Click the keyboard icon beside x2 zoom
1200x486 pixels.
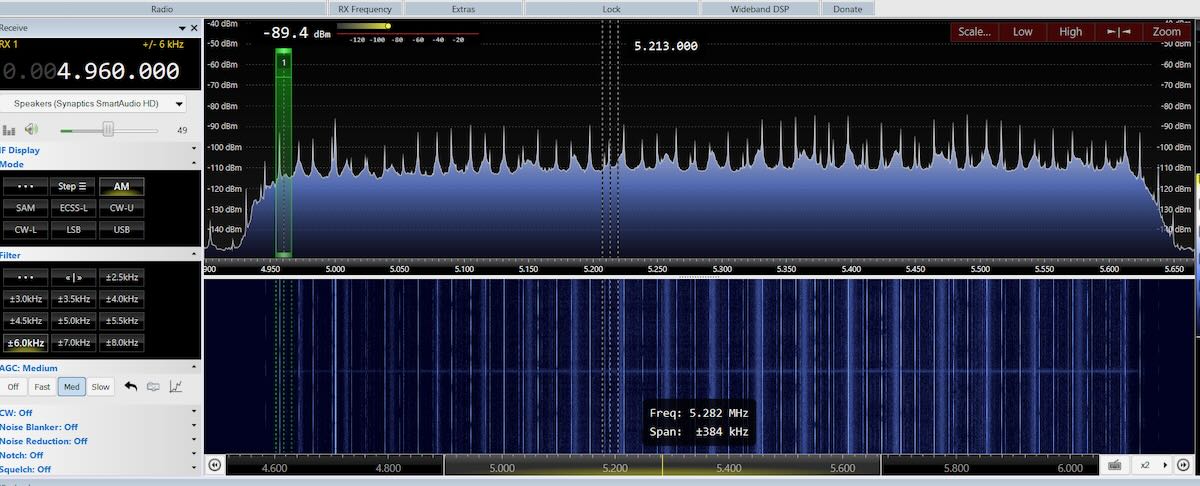pos(1114,465)
